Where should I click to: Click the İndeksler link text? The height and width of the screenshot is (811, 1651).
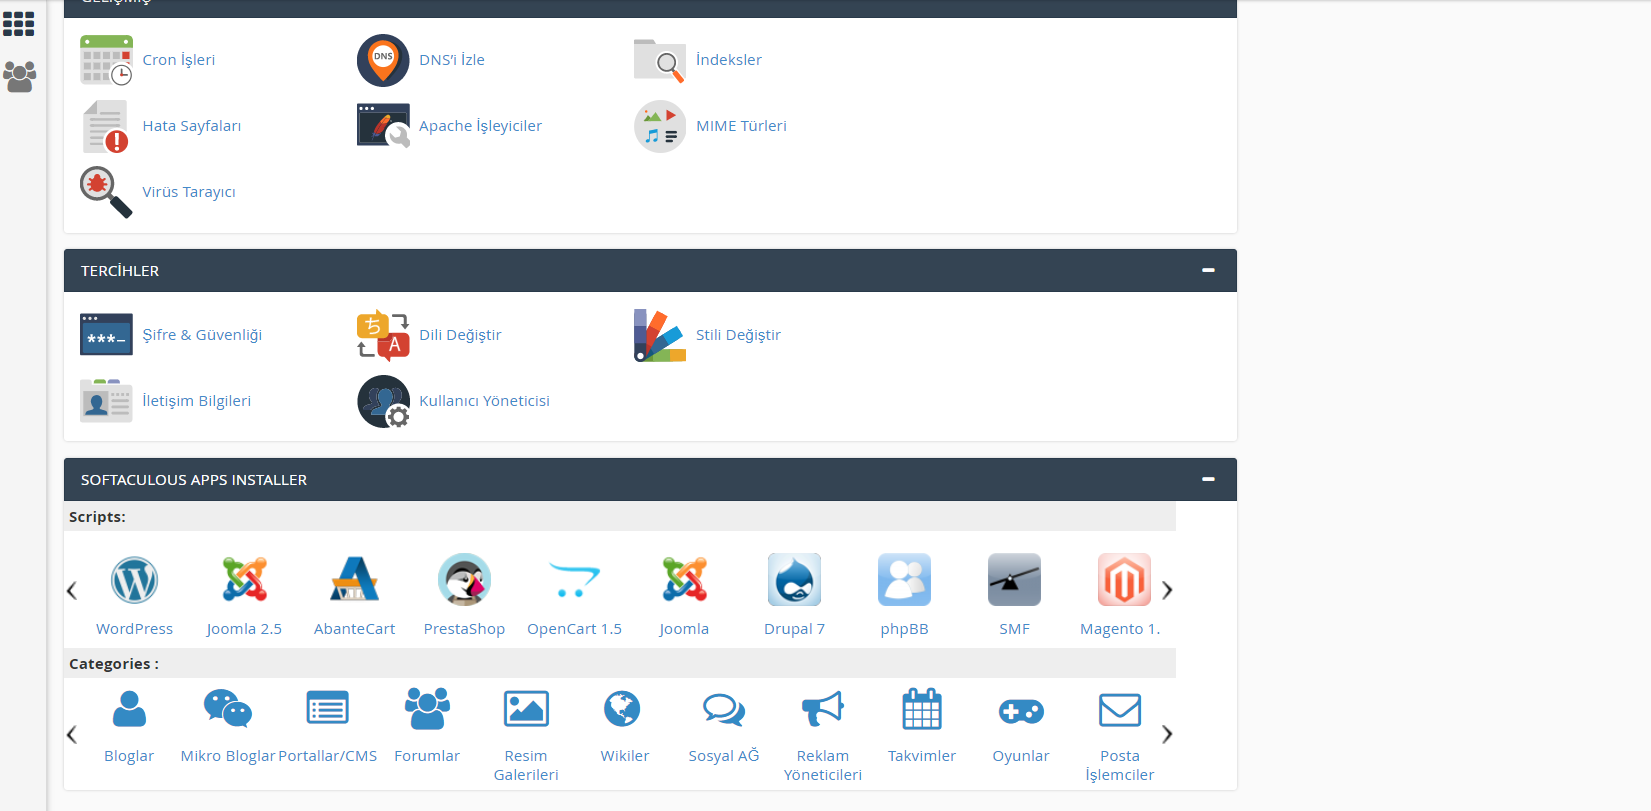[729, 60]
